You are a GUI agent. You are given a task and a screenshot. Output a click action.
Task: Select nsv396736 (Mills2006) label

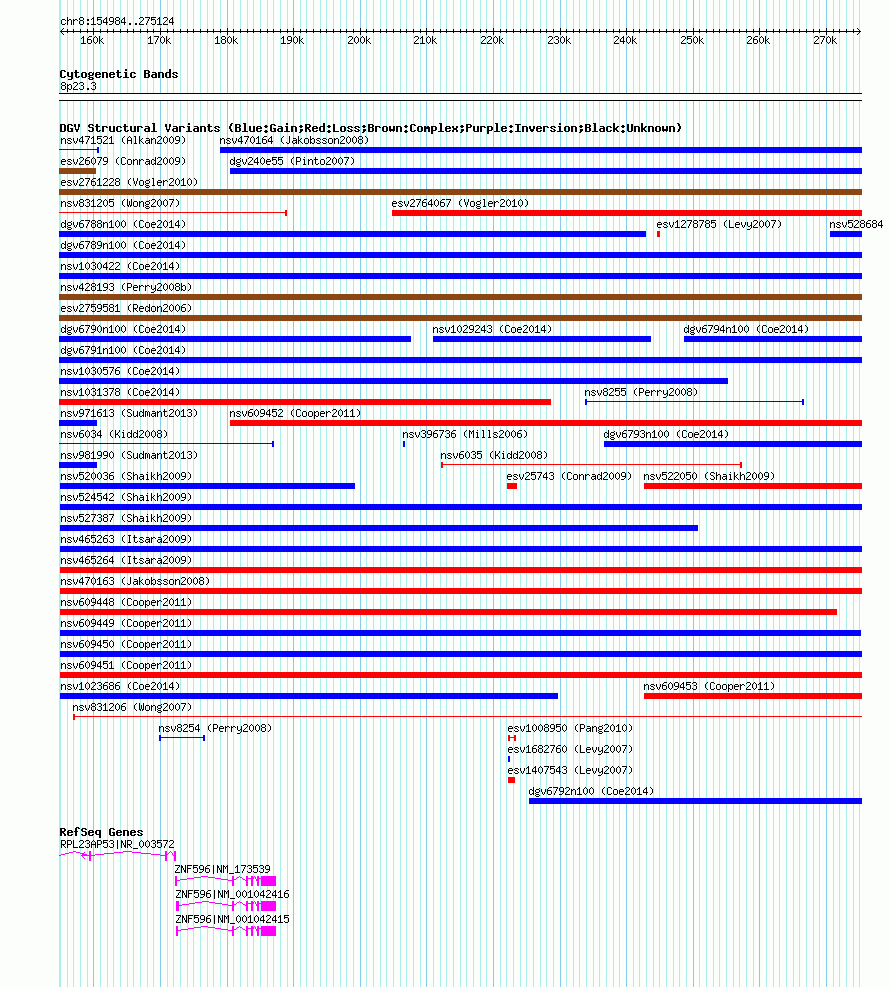465,434
